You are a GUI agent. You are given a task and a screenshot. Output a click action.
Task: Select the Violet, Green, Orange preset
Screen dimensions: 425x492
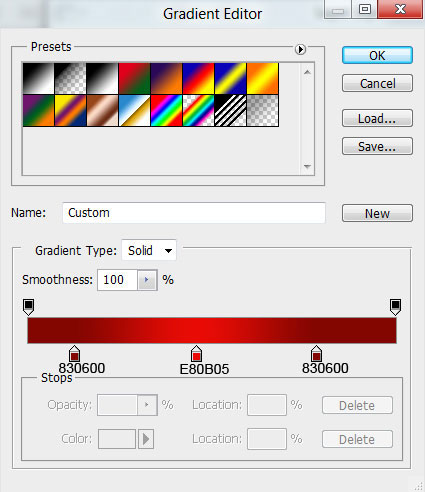[x=38, y=110]
